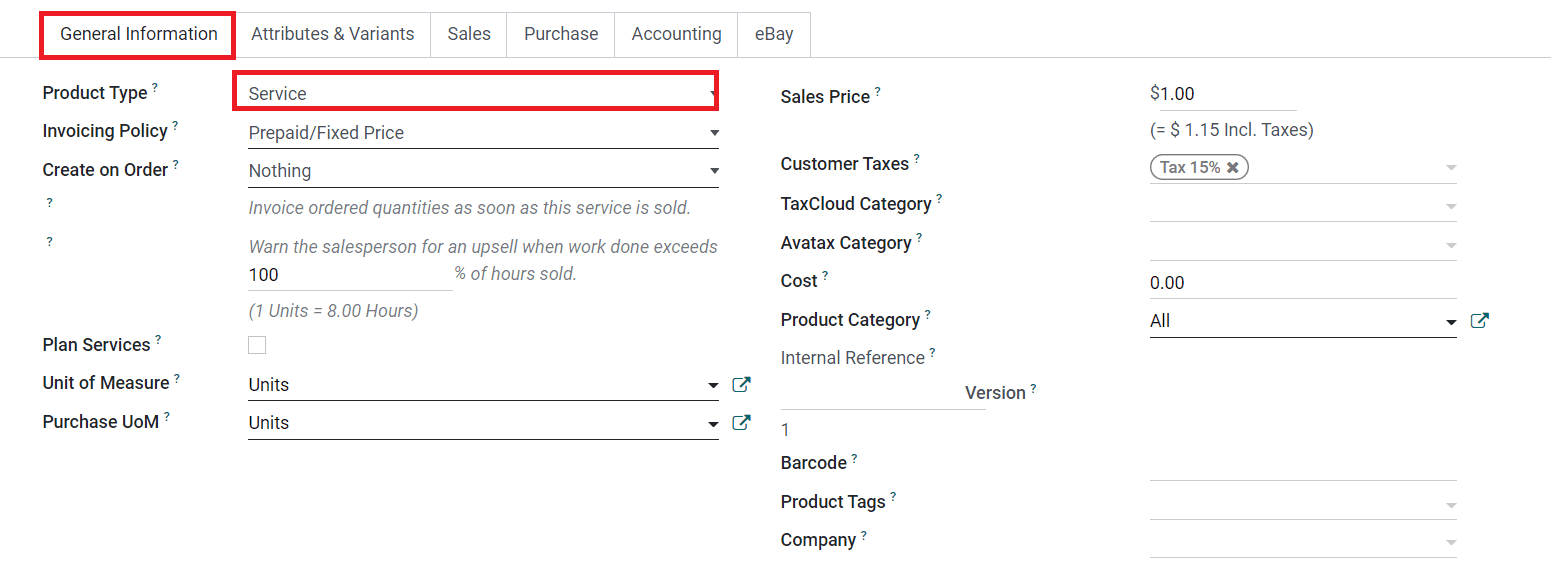Open the Accounting tab
The image size is (1551, 574).
[676, 34]
